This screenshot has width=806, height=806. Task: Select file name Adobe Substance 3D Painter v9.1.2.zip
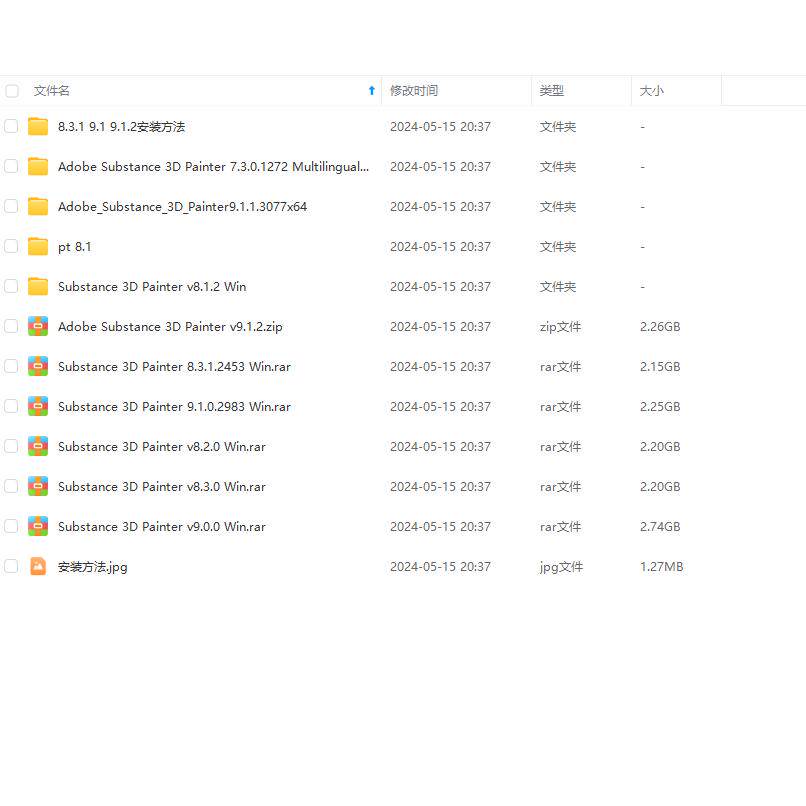click(170, 326)
